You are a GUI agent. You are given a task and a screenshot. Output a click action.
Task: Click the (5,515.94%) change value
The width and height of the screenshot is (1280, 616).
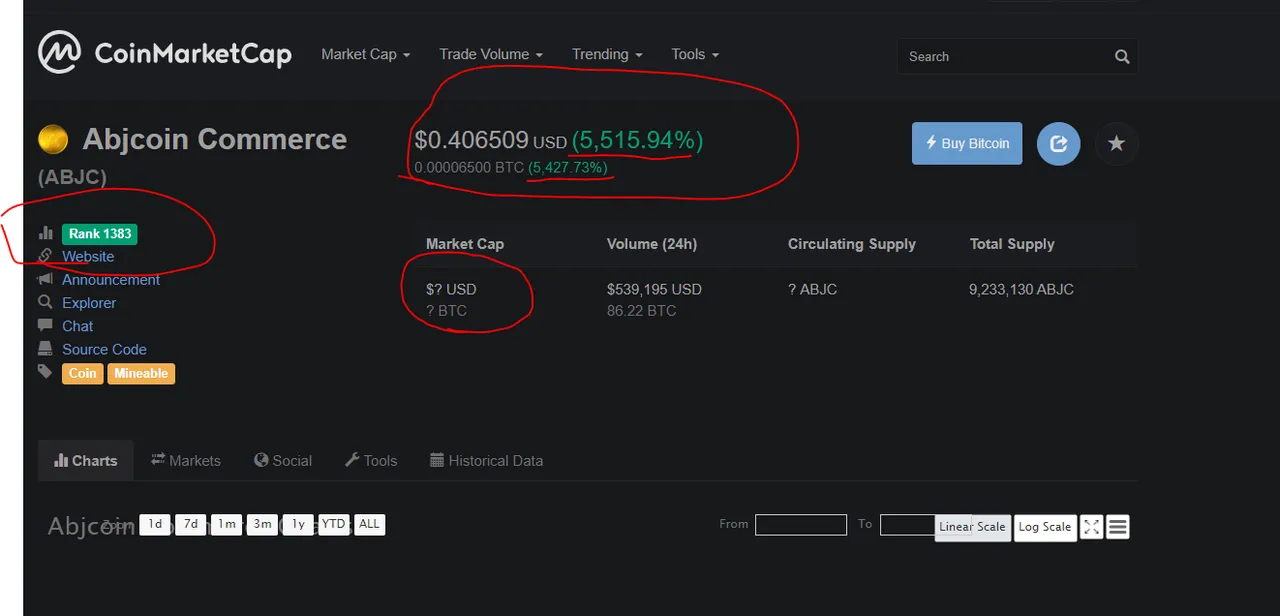(x=637, y=141)
